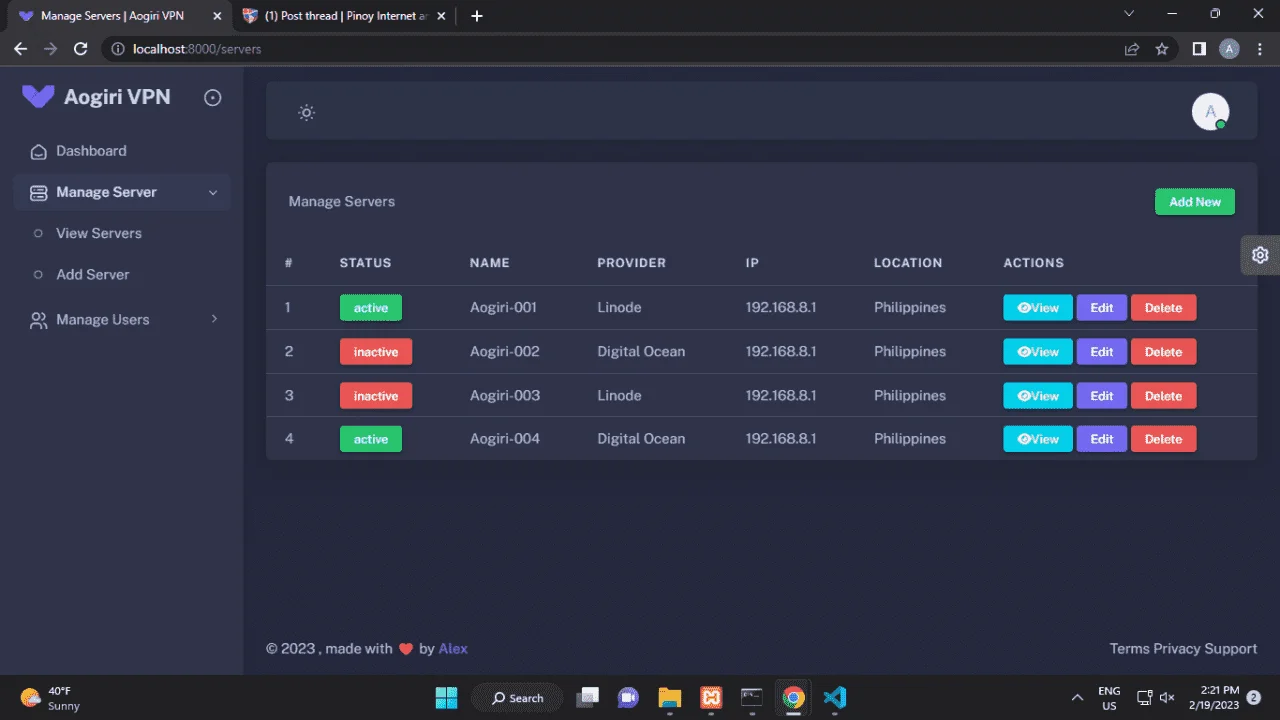Toggle the sidebar collapse circle icon
Image resolution: width=1280 pixels, height=720 pixels.
tap(212, 97)
